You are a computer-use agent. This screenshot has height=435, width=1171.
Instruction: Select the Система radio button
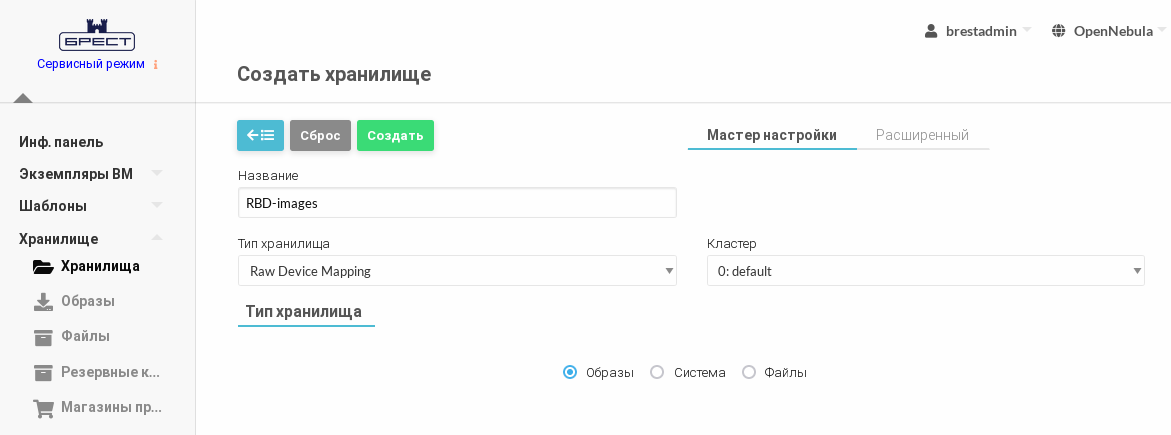[657, 372]
